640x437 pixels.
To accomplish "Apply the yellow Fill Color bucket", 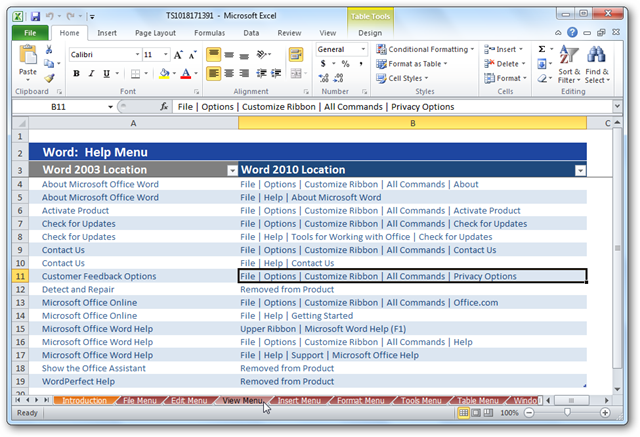I will (x=164, y=73).
